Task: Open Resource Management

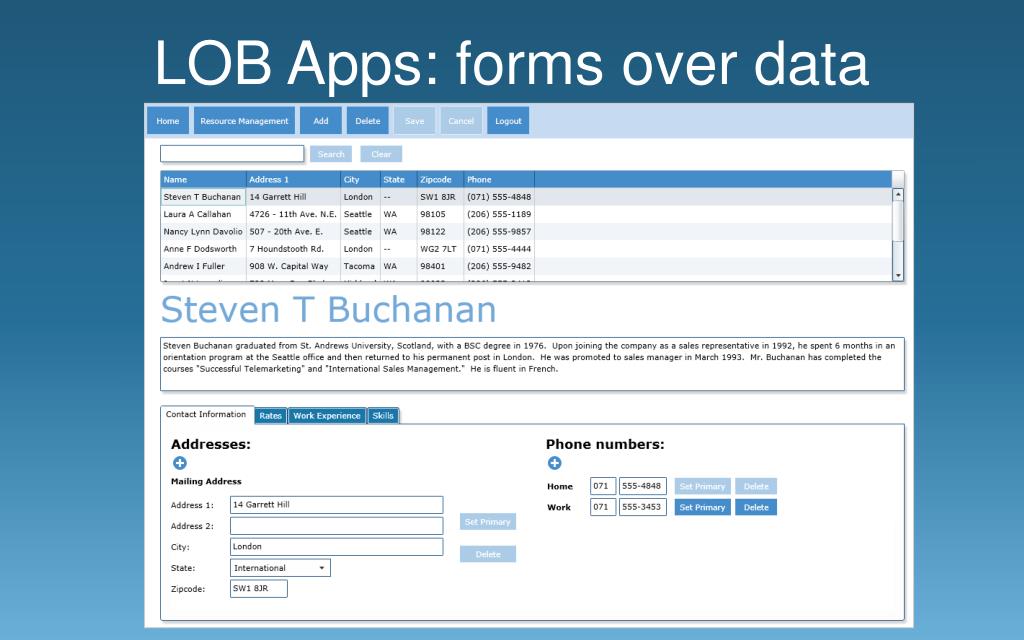Action: [x=244, y=121]
